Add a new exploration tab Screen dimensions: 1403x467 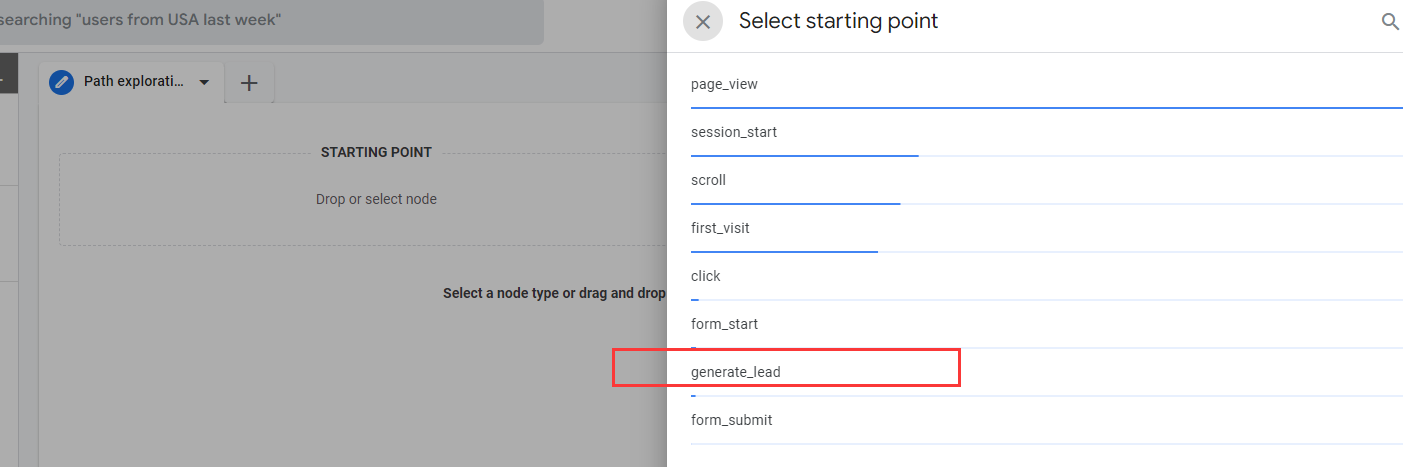point(249,83)
